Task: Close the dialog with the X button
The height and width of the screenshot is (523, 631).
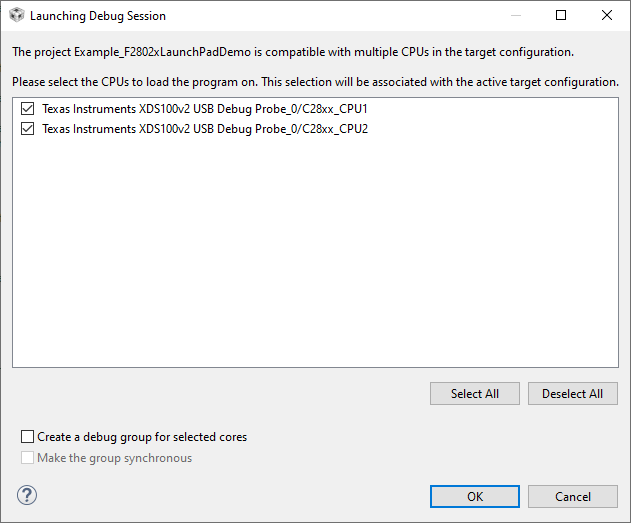Action: click(x=607, y=16)
